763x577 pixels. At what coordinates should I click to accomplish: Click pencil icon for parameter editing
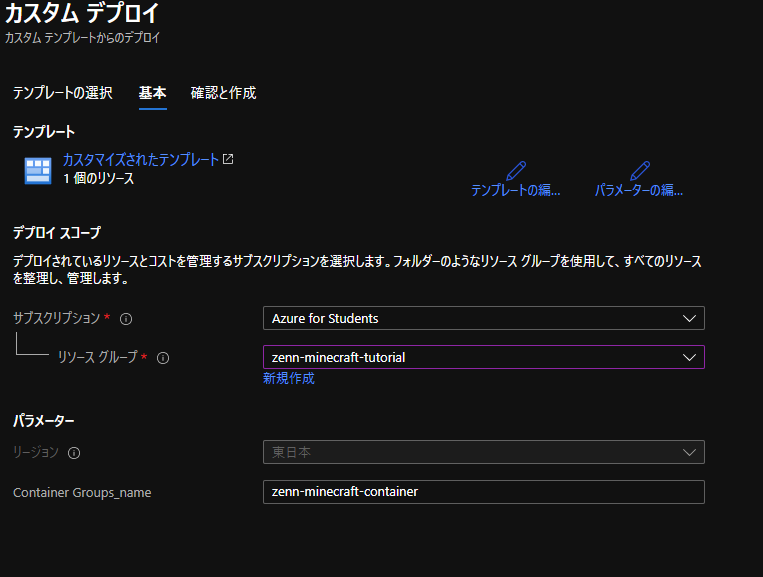pos(639,171)
